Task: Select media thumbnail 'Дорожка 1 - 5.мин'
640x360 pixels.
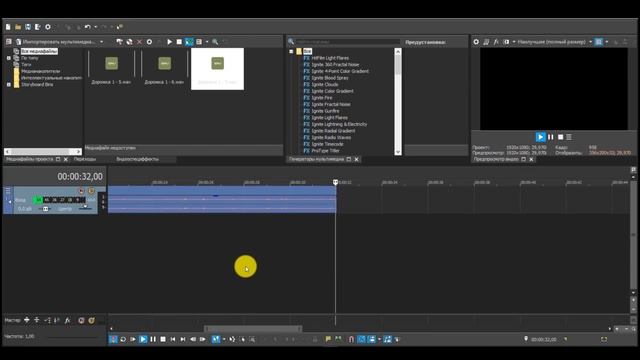Action: pyautogui.click(x=111, y=67)
